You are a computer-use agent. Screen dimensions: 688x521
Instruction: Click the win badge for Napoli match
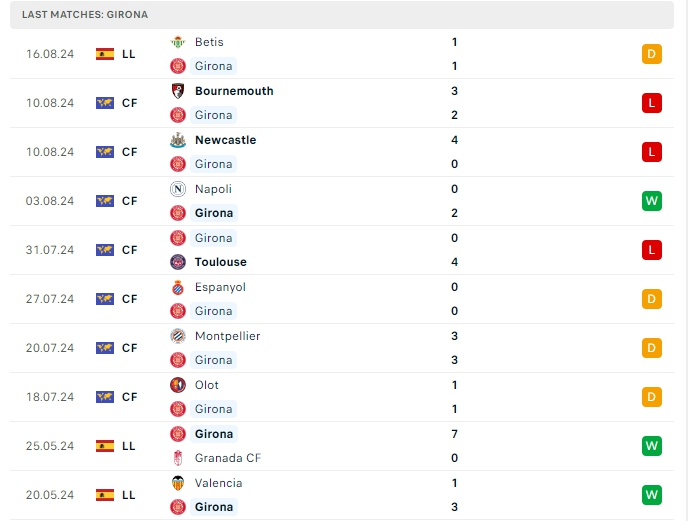tap(652, 201)
